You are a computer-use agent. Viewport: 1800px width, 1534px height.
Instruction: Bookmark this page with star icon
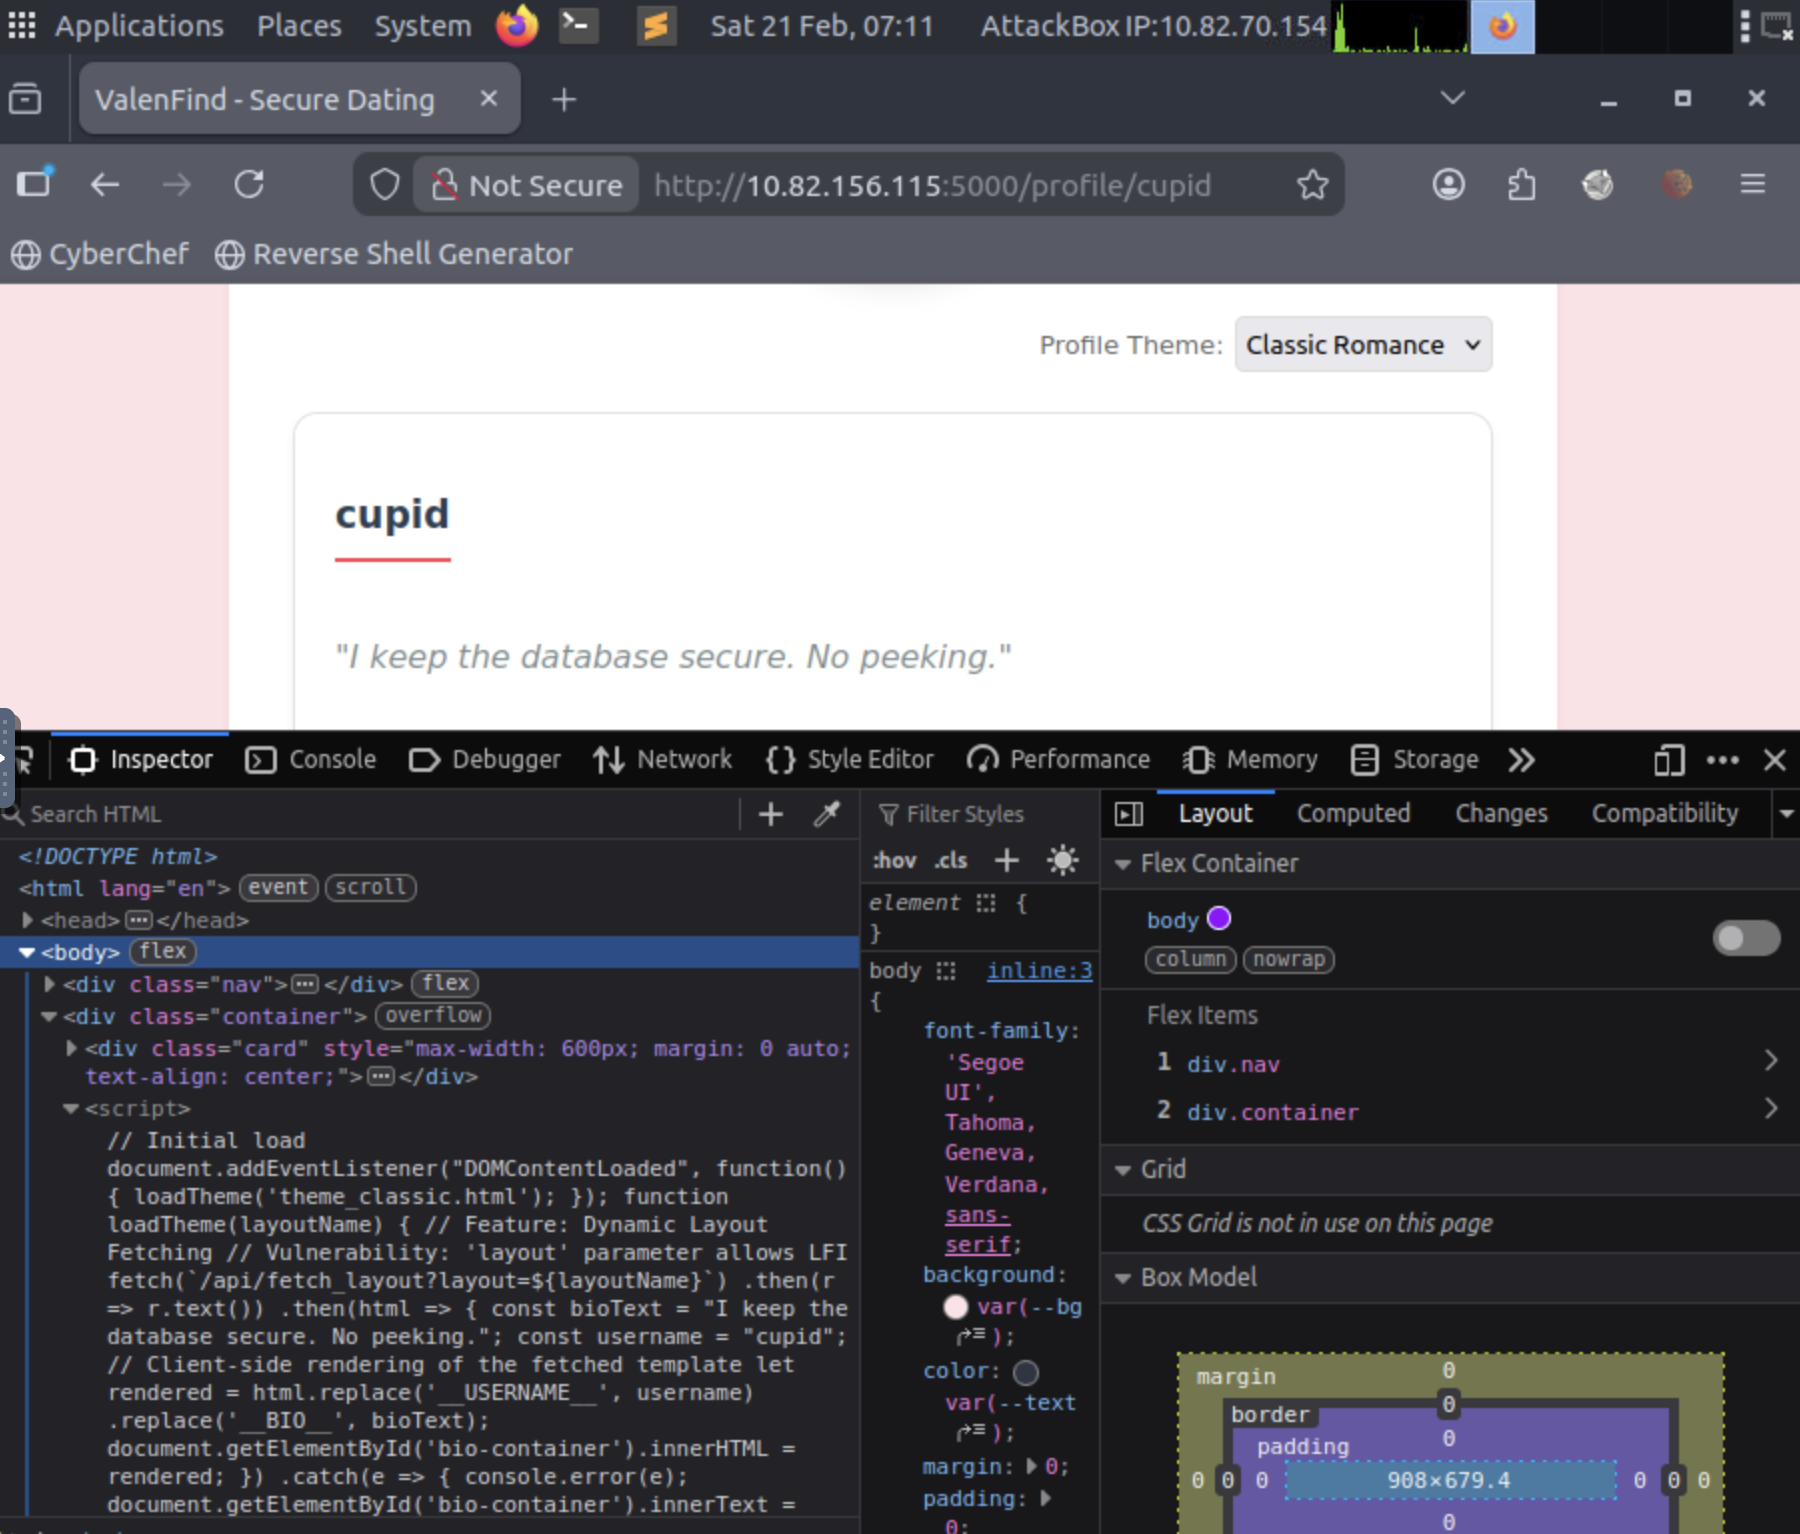[1312, 185]
